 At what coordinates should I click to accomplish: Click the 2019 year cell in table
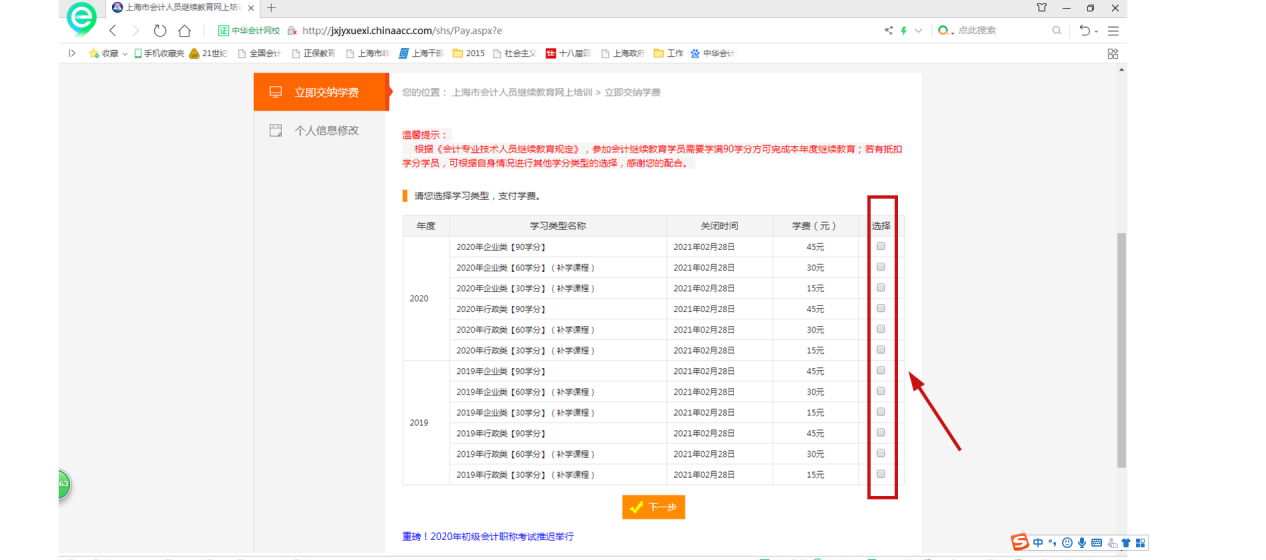tap(426, 422)
